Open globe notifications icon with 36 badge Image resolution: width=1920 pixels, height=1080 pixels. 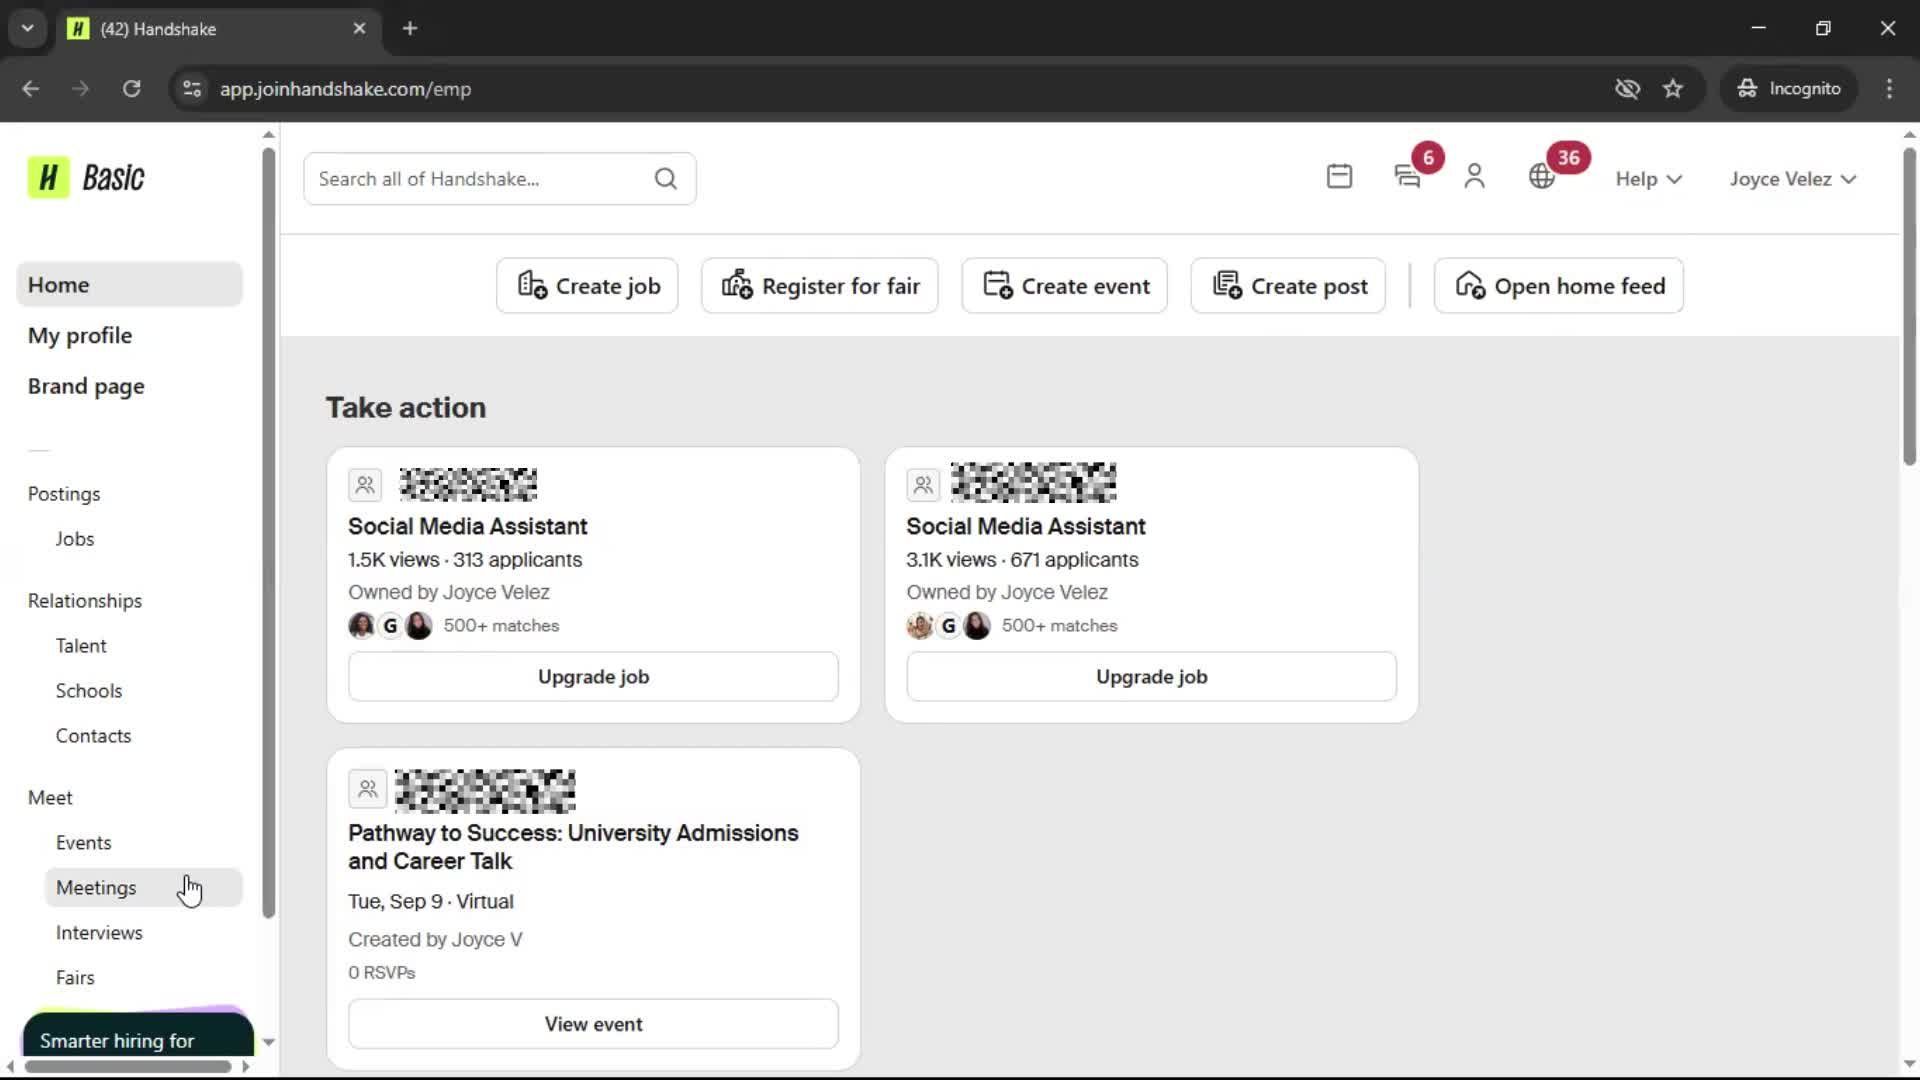(1542, 177)
